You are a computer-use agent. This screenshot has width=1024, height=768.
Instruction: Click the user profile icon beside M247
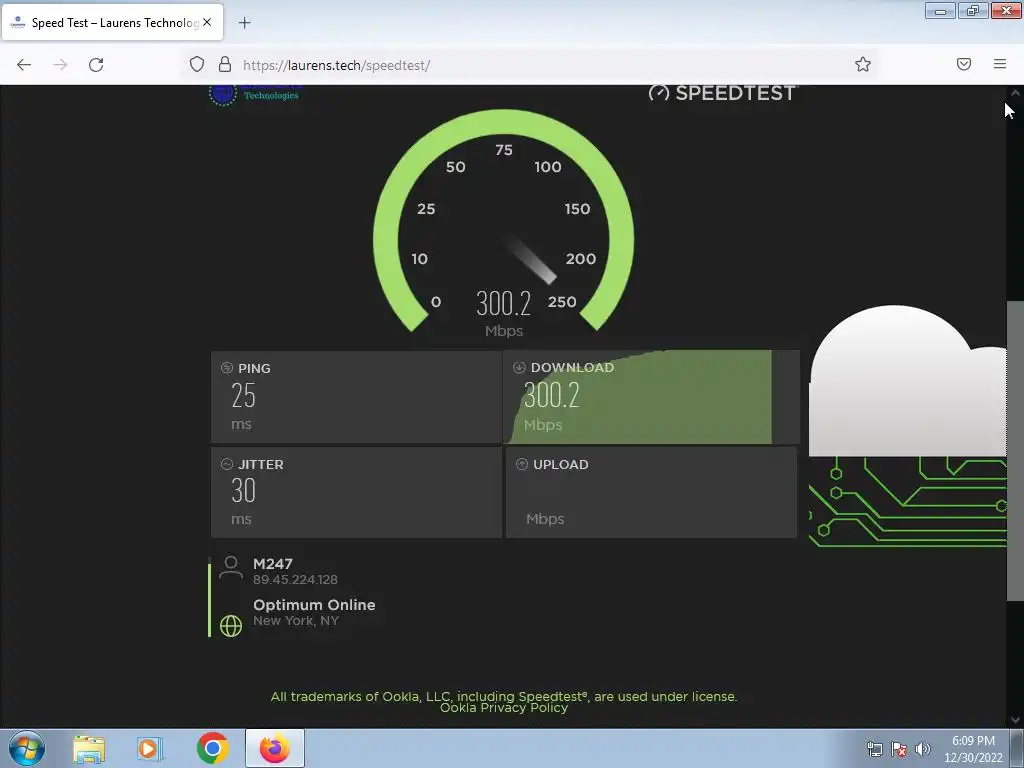231,567
